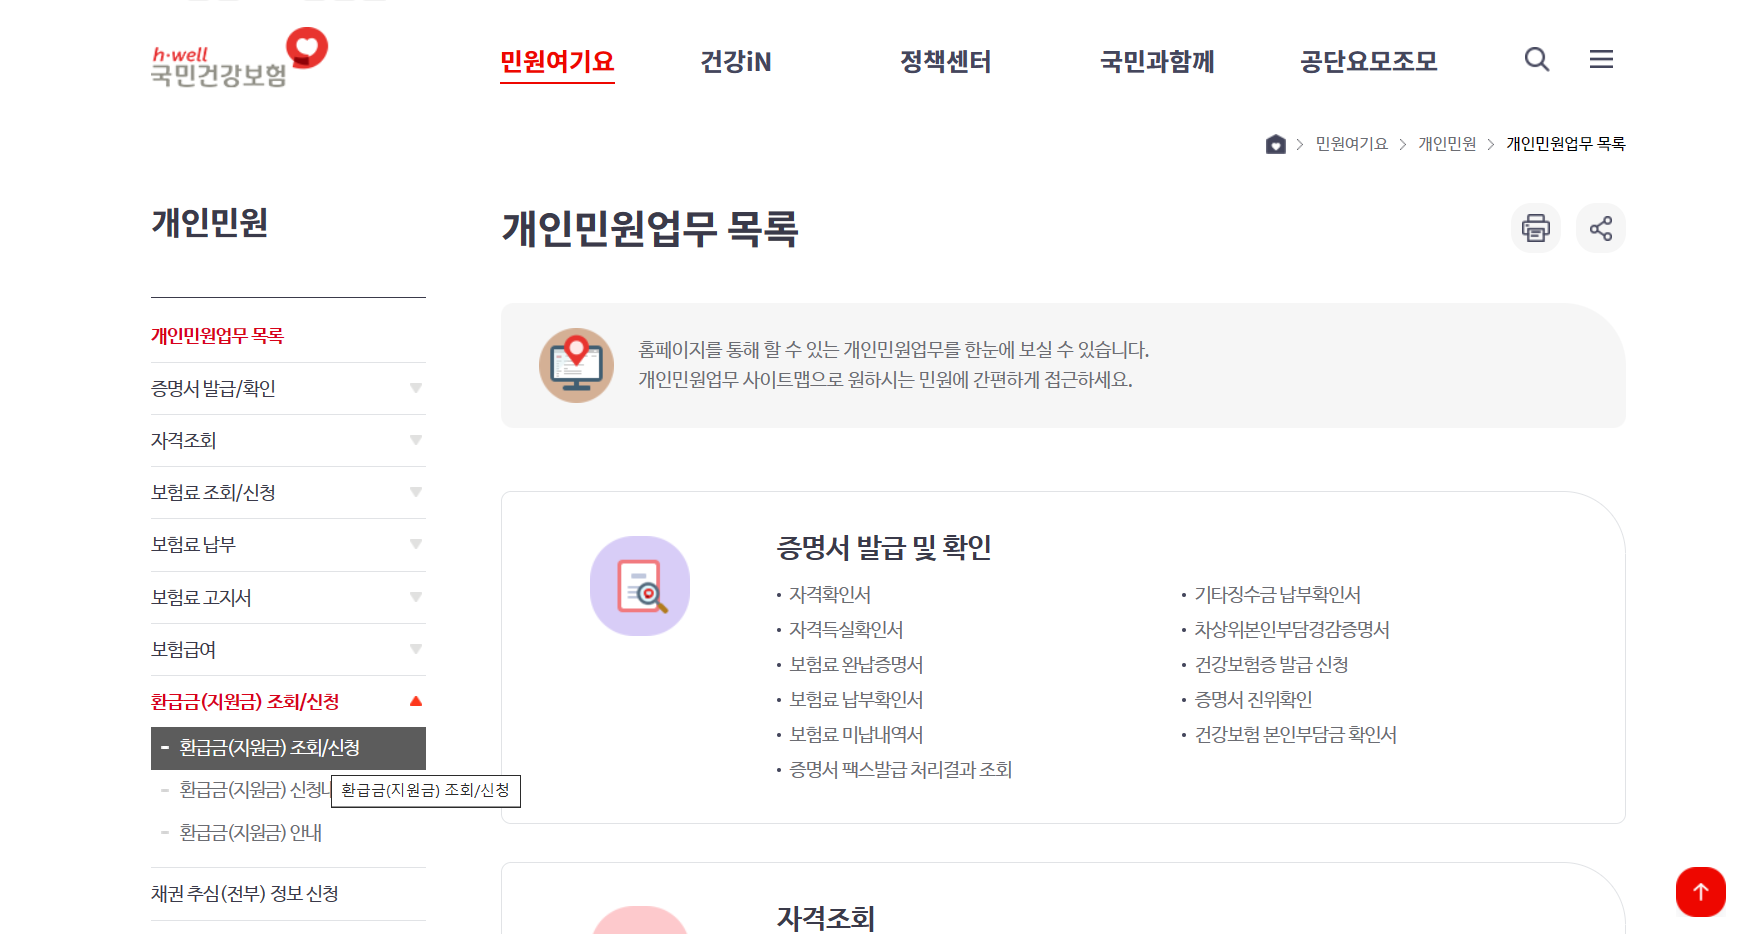Screen dimensions: 1747x934
Task: Click 개인민원 in the breadcrumb trail
Action: pos(1446,144)
